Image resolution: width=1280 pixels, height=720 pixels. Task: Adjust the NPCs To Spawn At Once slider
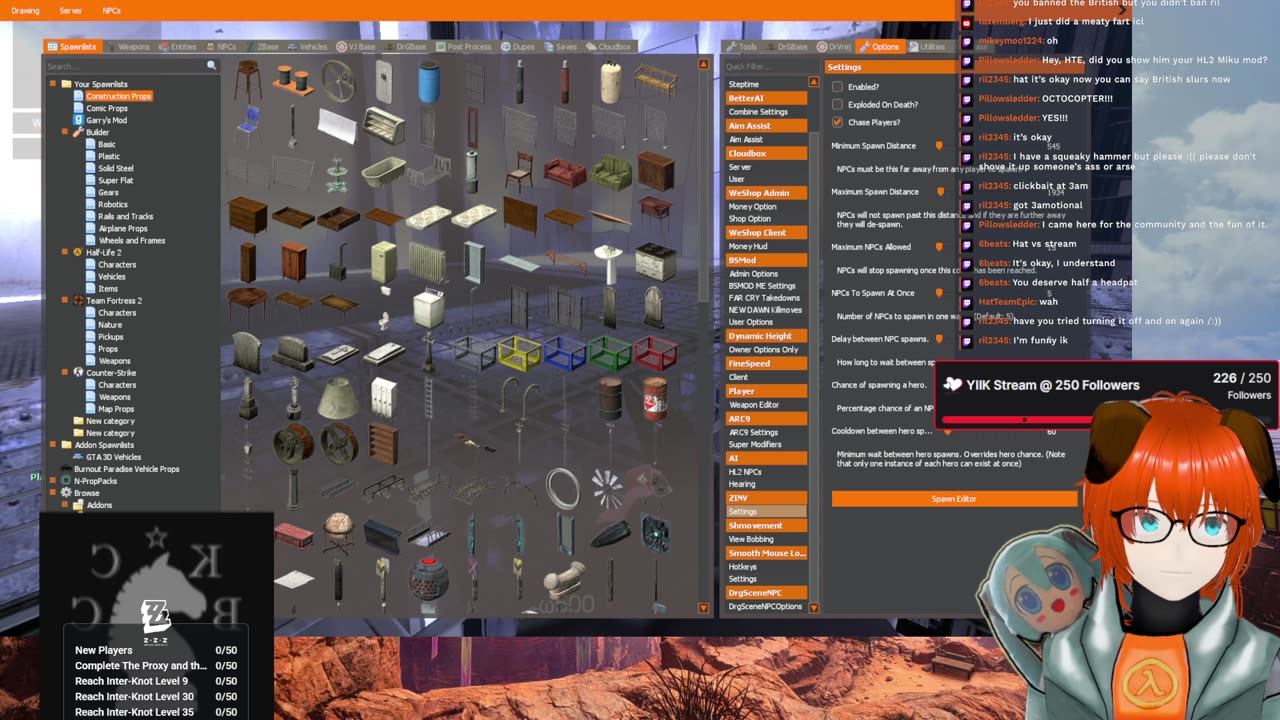[x=939, y=293]
